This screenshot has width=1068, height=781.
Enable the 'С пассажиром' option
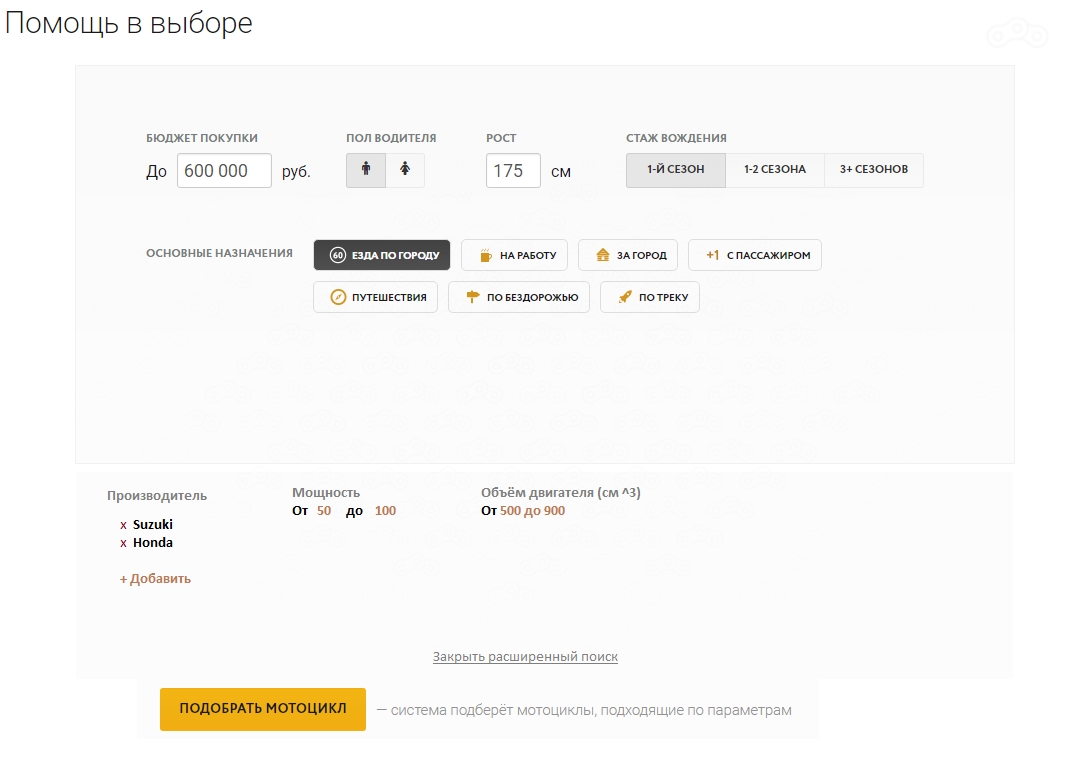click(x=755, y=255)
